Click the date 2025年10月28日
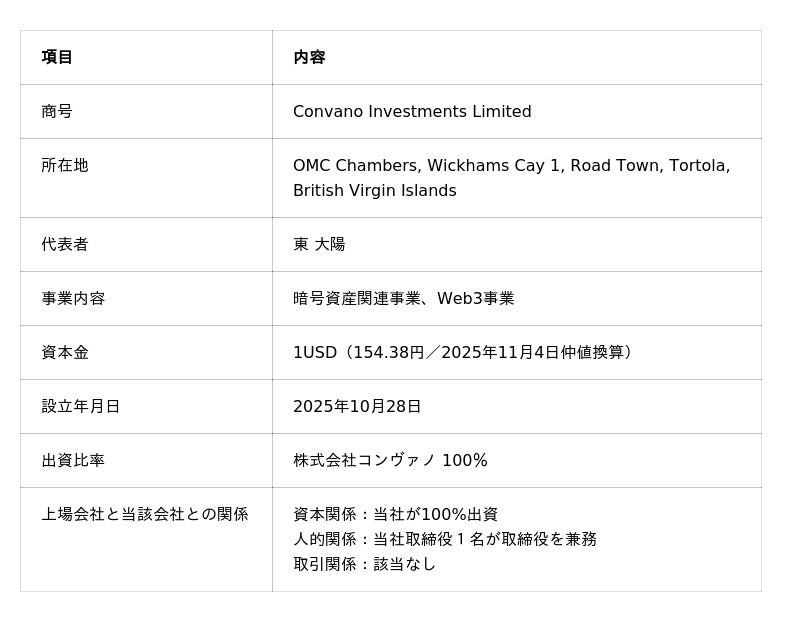 pyautogui.click(x=357, y=406)
